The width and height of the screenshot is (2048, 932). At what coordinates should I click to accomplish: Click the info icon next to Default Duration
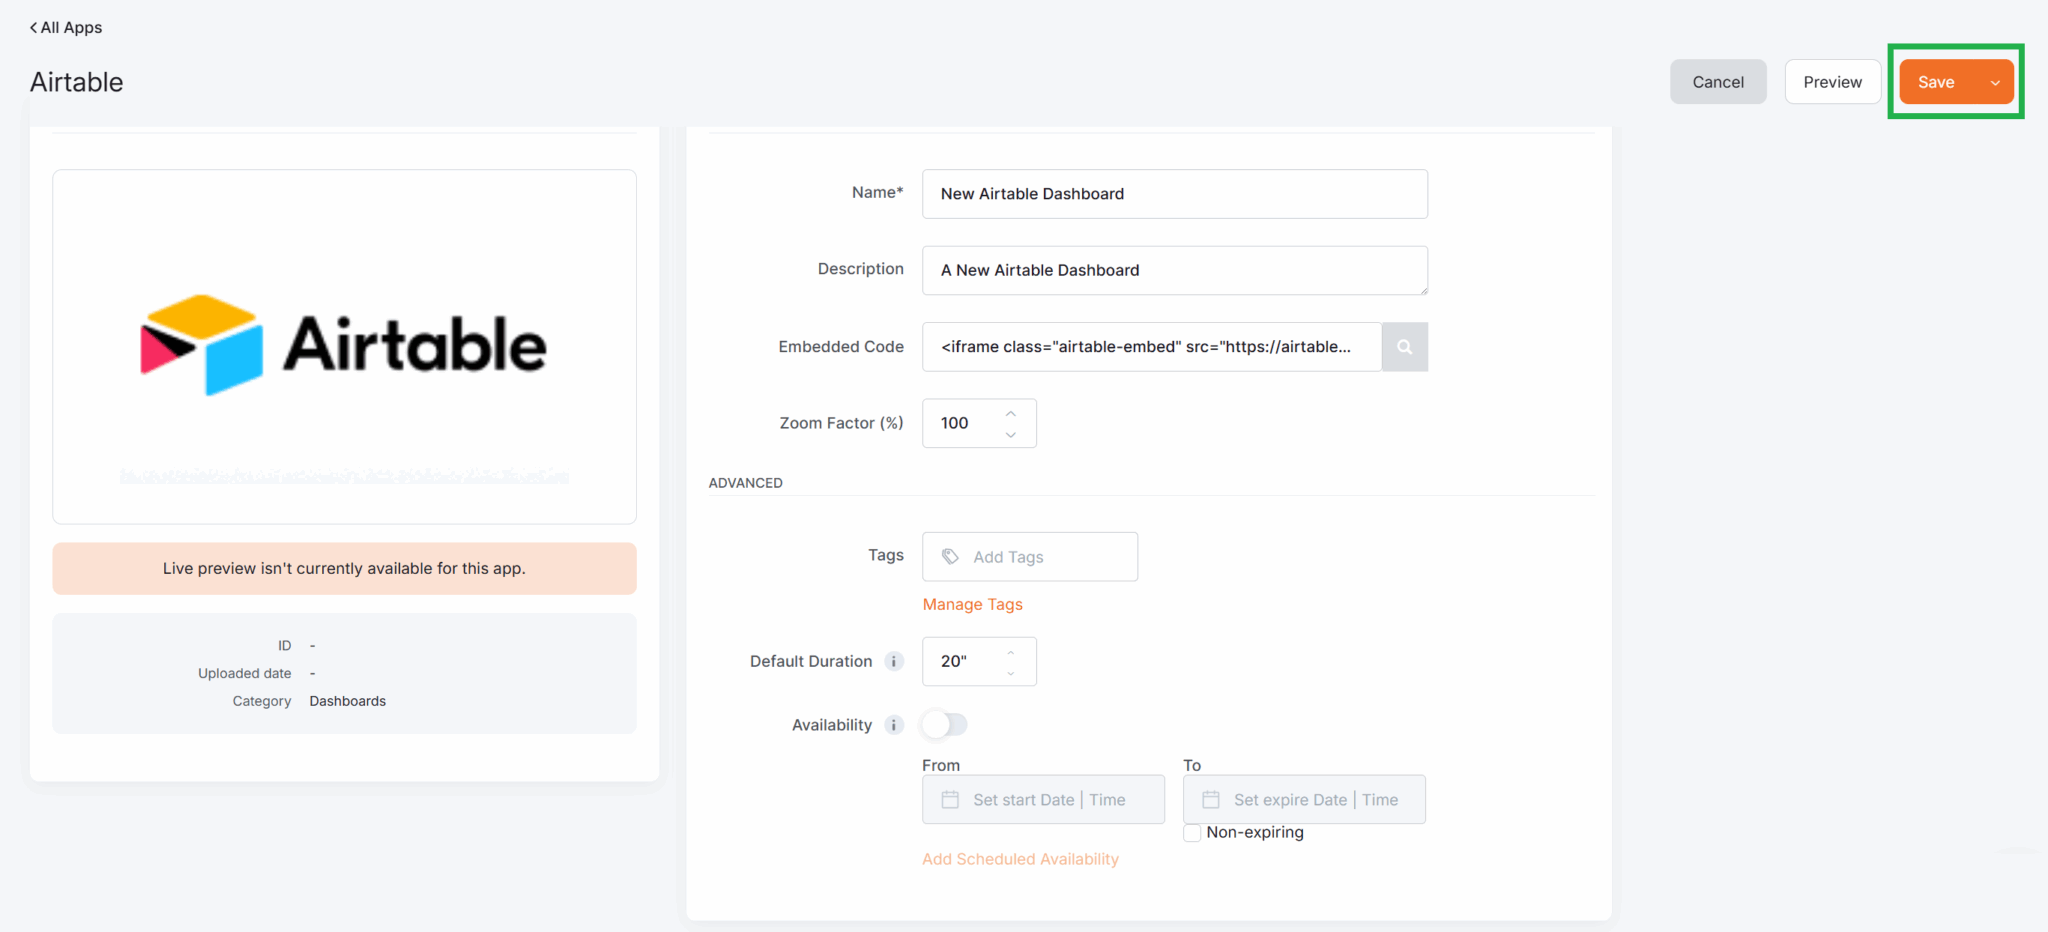click(x=893, y=661)
